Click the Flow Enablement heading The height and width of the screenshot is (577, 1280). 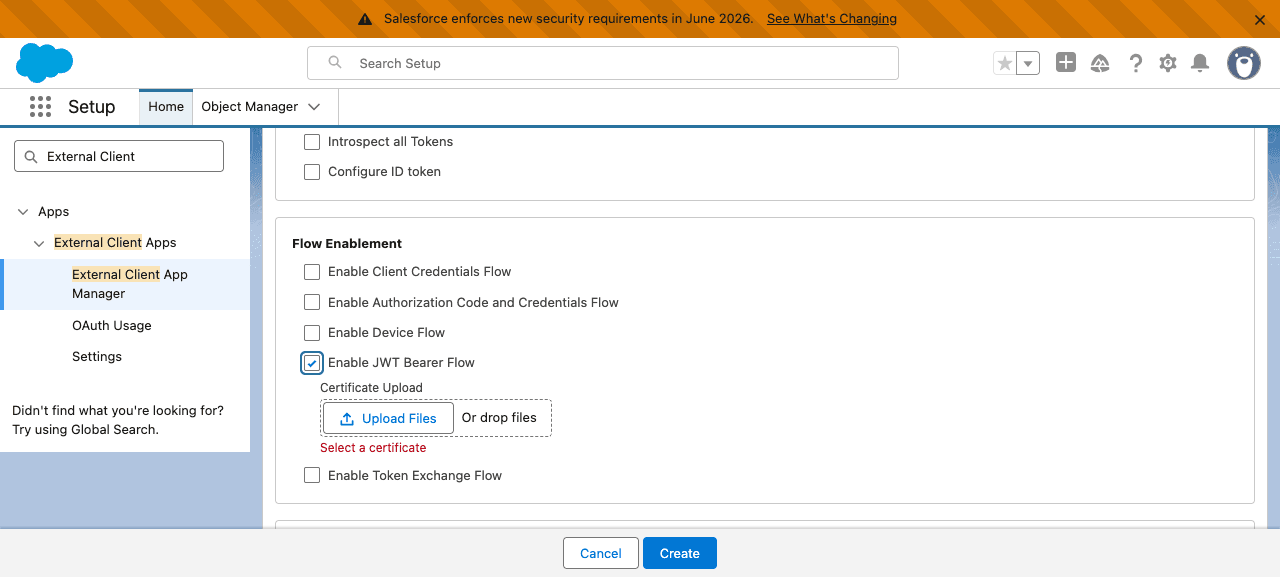[x=347, y=244]
